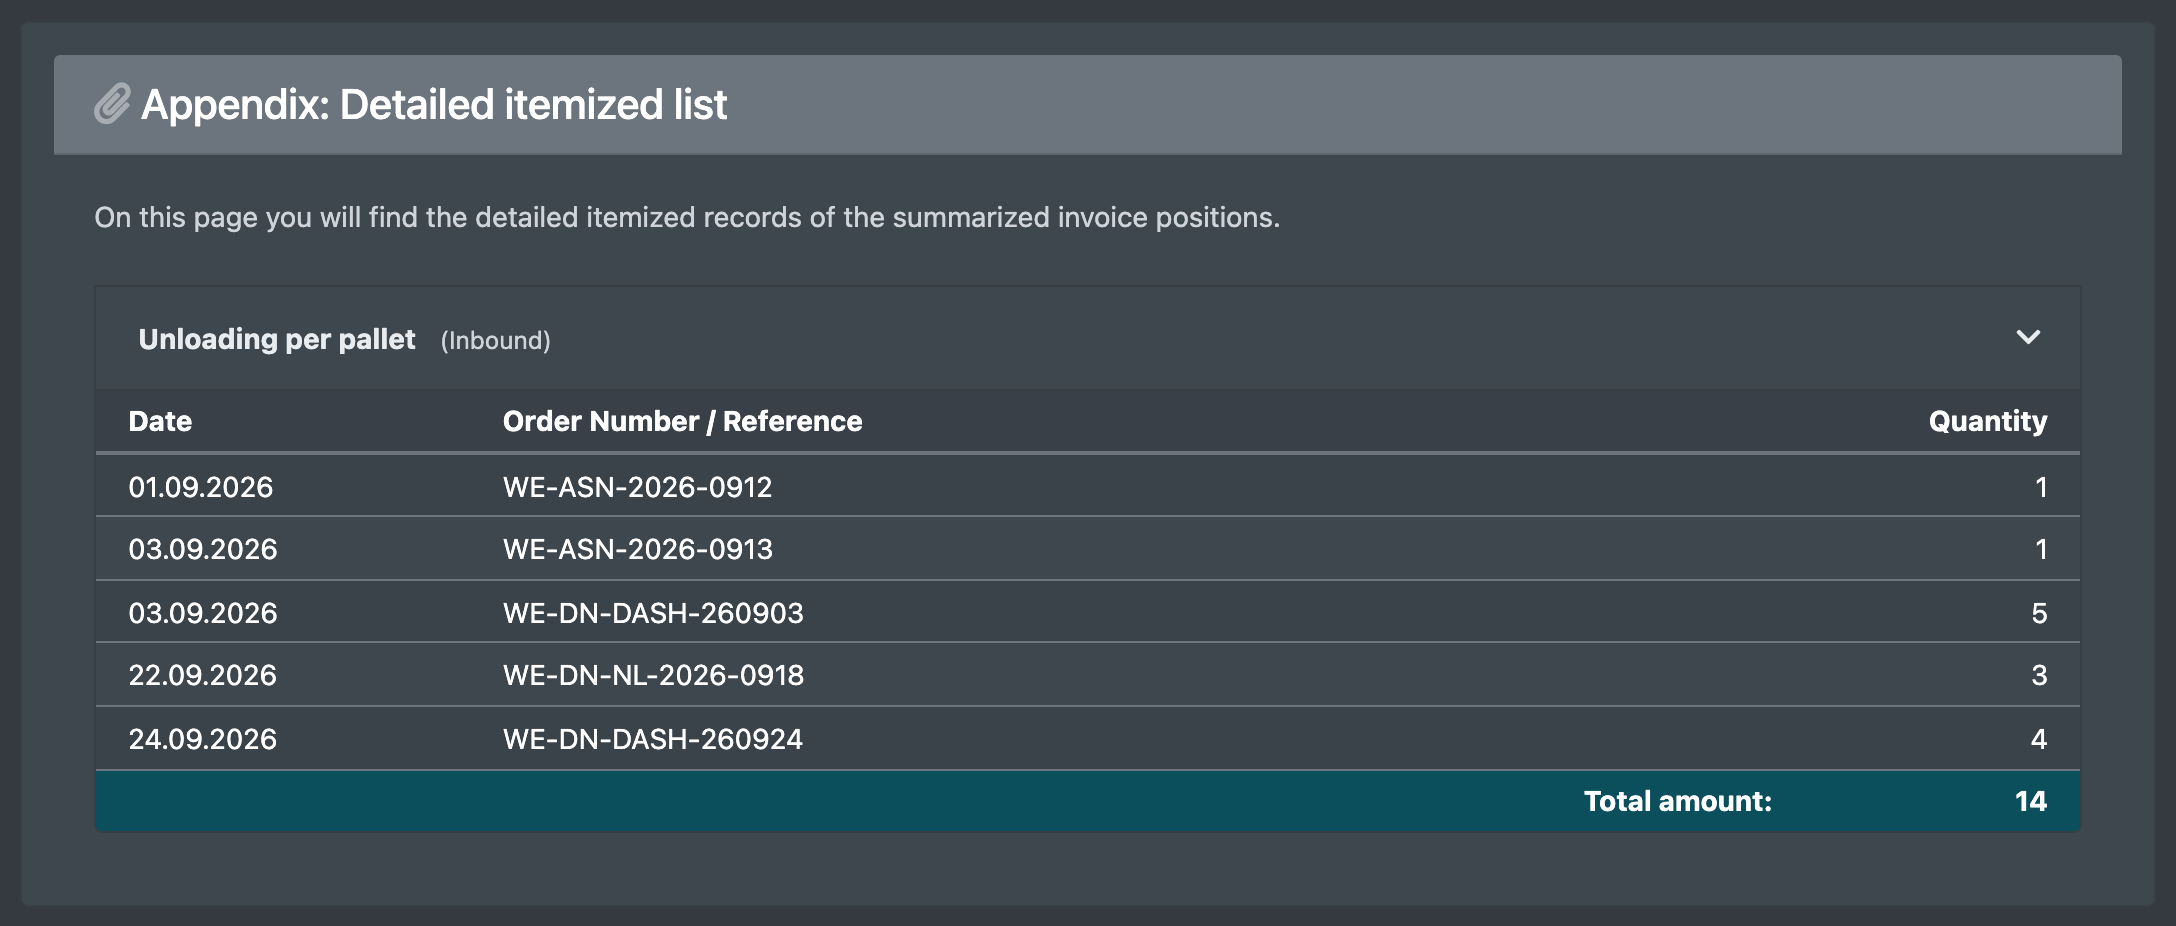Click the Order Number / Reference column header
Viewport: 2176px width, 926px height.
click(682, 421)
